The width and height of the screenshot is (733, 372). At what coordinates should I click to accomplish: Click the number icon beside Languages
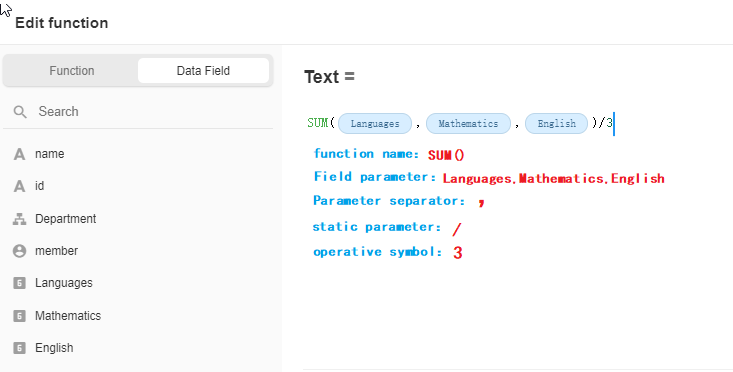[x=19, y=283]
